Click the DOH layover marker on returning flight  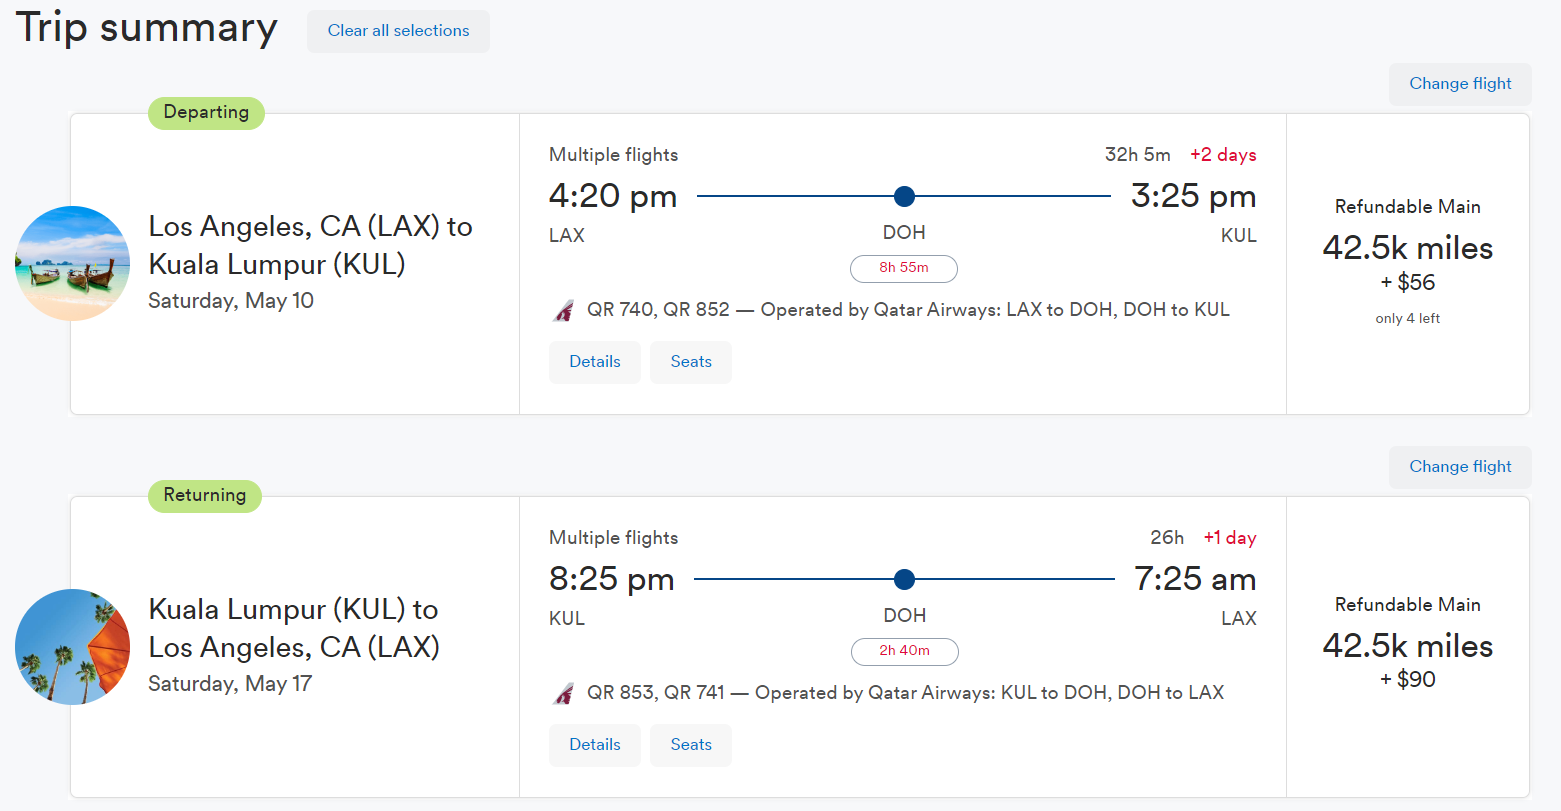tap(904, 579)
